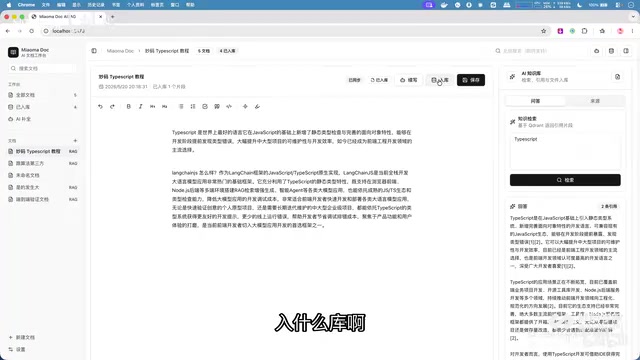This screenshot has height=360, width=640.
Task: Click the 2 条引用 badge
Action: [609, 207]
